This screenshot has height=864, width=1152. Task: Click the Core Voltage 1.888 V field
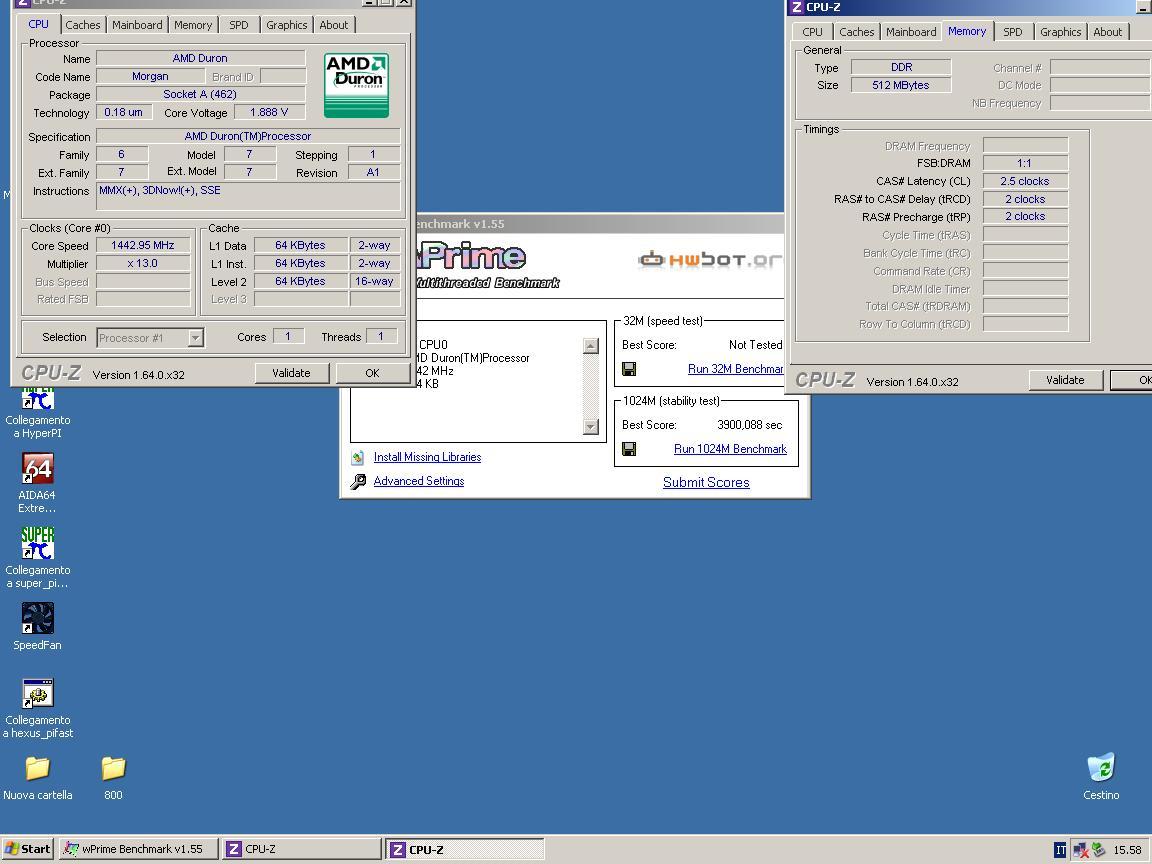coord(268,112)
